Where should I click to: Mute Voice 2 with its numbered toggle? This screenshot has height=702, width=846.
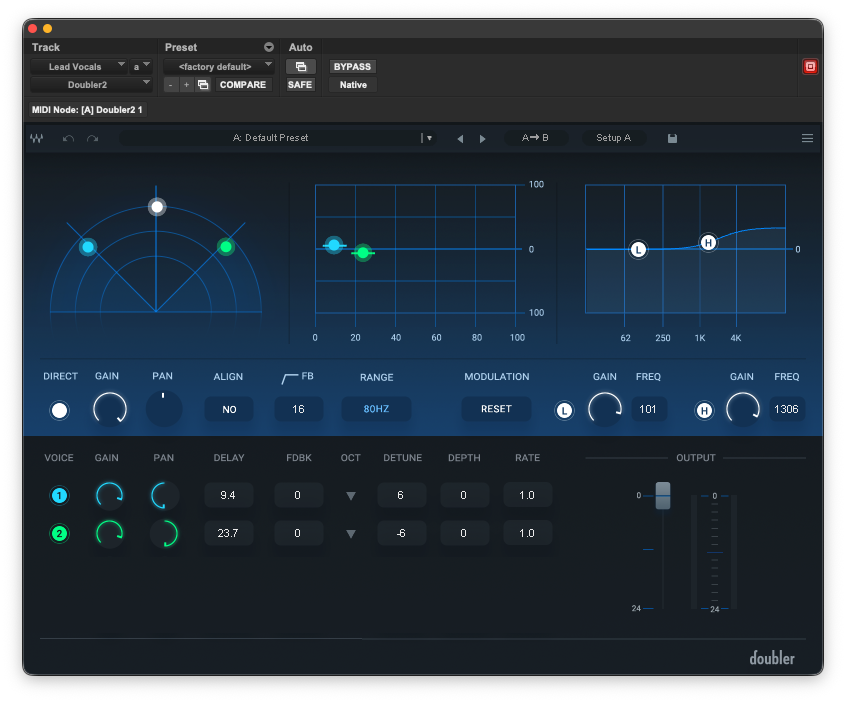pyautogui.click(x=58, y=533)
